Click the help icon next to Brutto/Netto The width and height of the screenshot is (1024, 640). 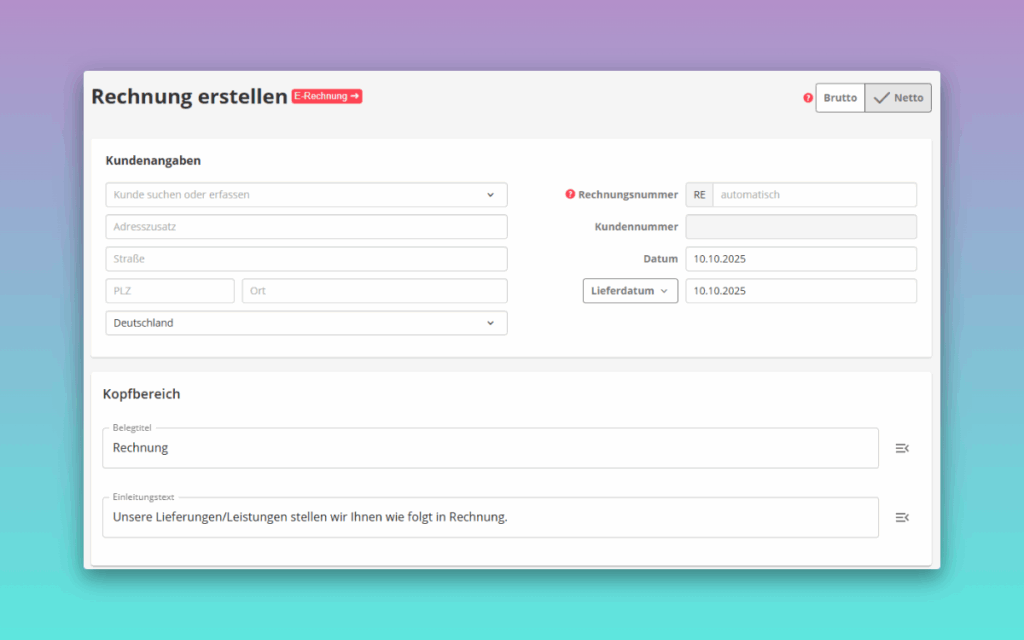[x=806, y=97]
